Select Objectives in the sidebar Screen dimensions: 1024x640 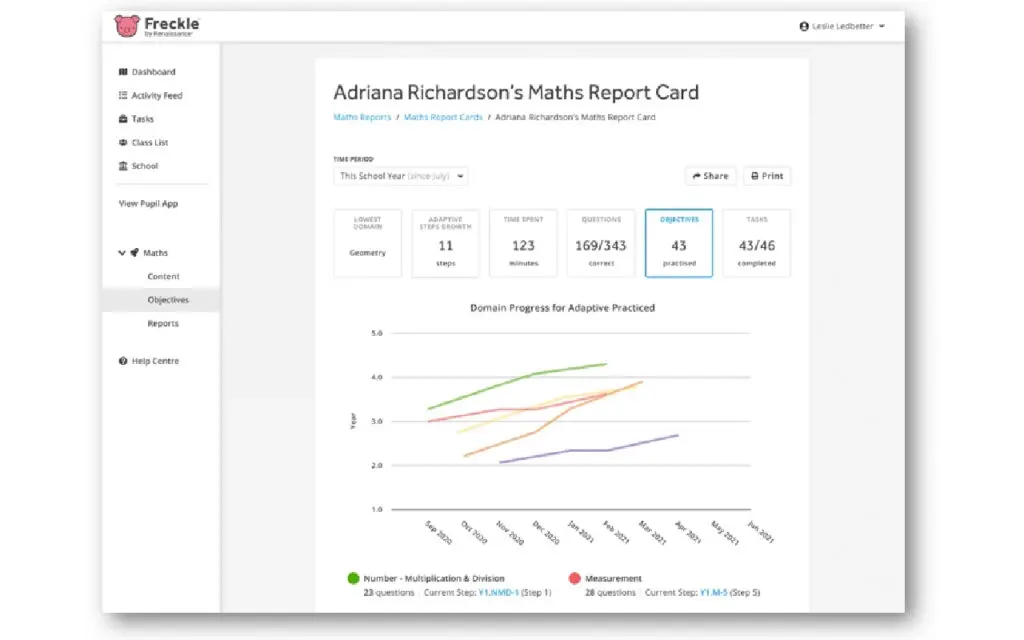click(167, 300)
